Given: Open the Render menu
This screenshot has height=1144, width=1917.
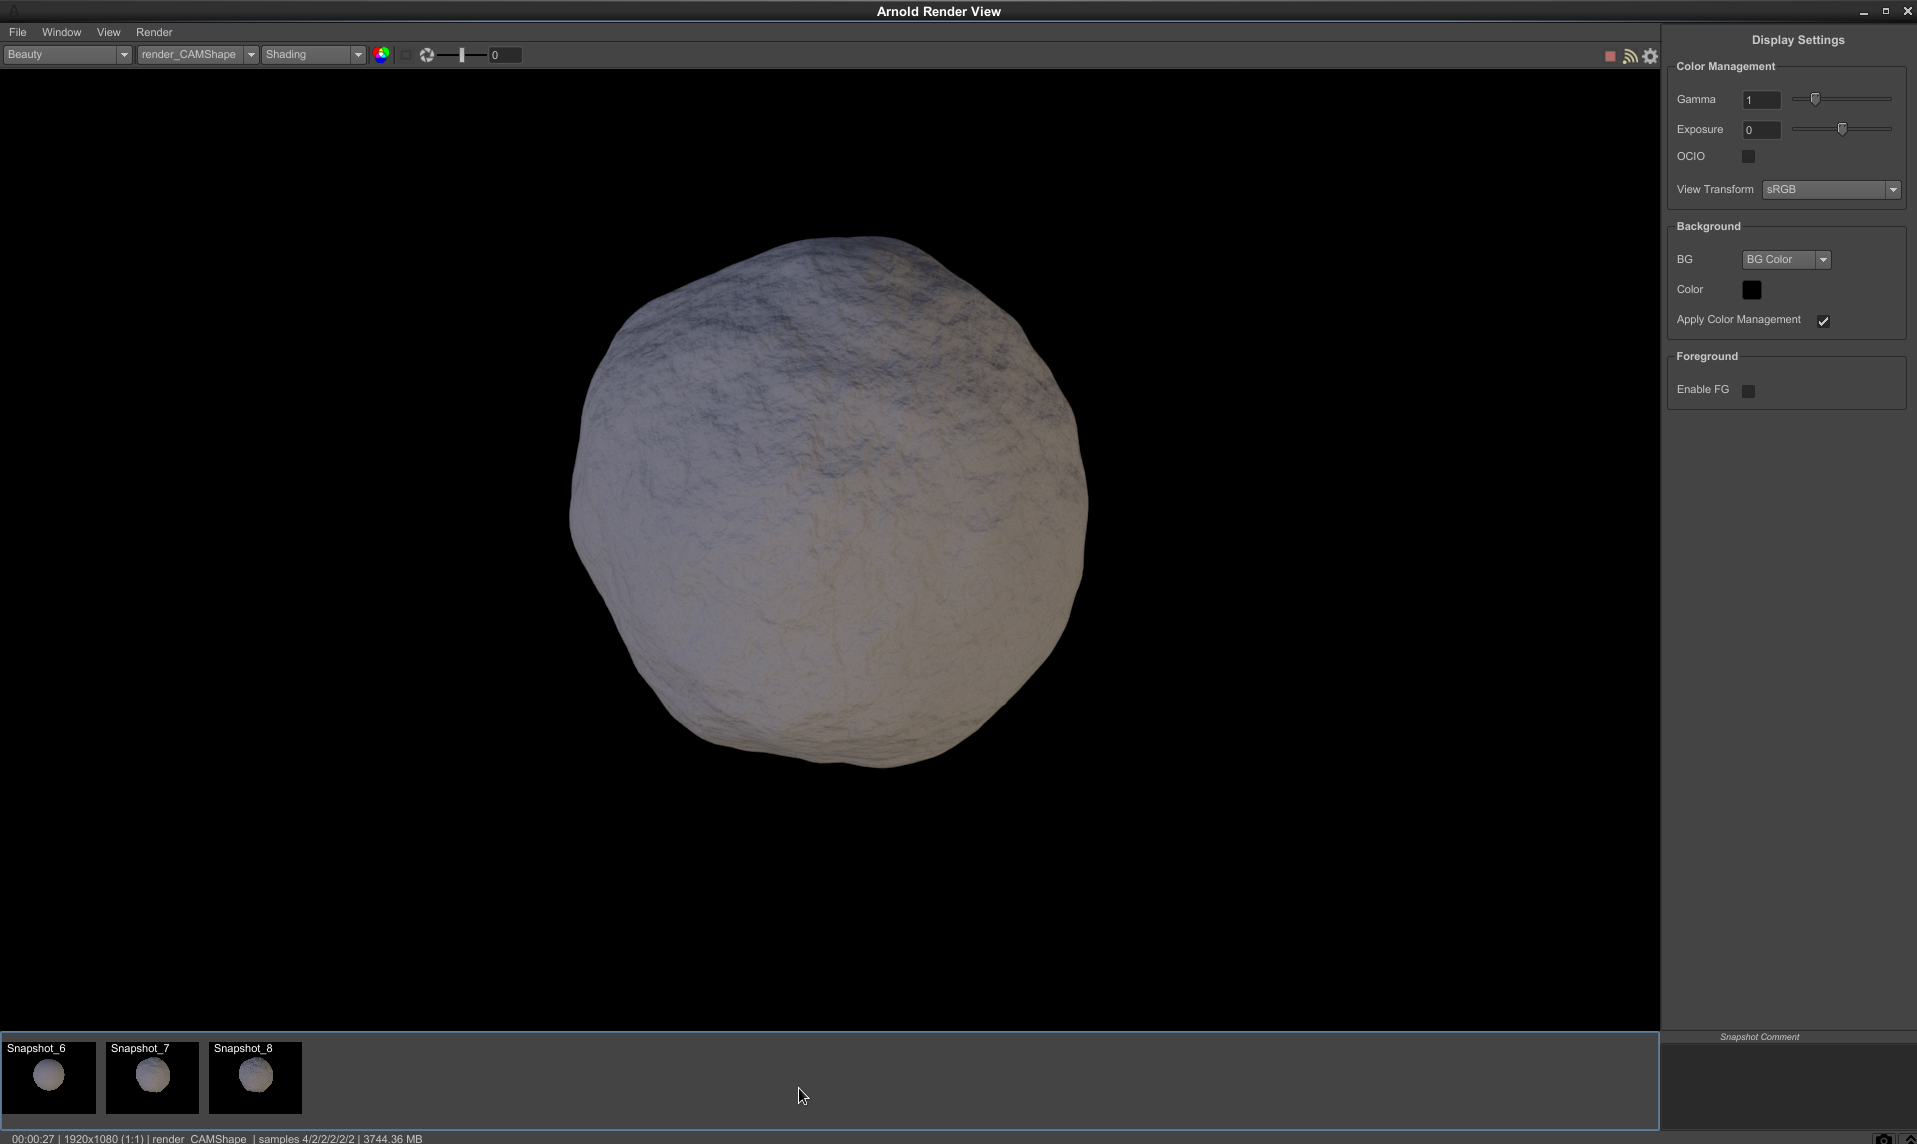Looking at the screenshot, I should click(154, 32).
